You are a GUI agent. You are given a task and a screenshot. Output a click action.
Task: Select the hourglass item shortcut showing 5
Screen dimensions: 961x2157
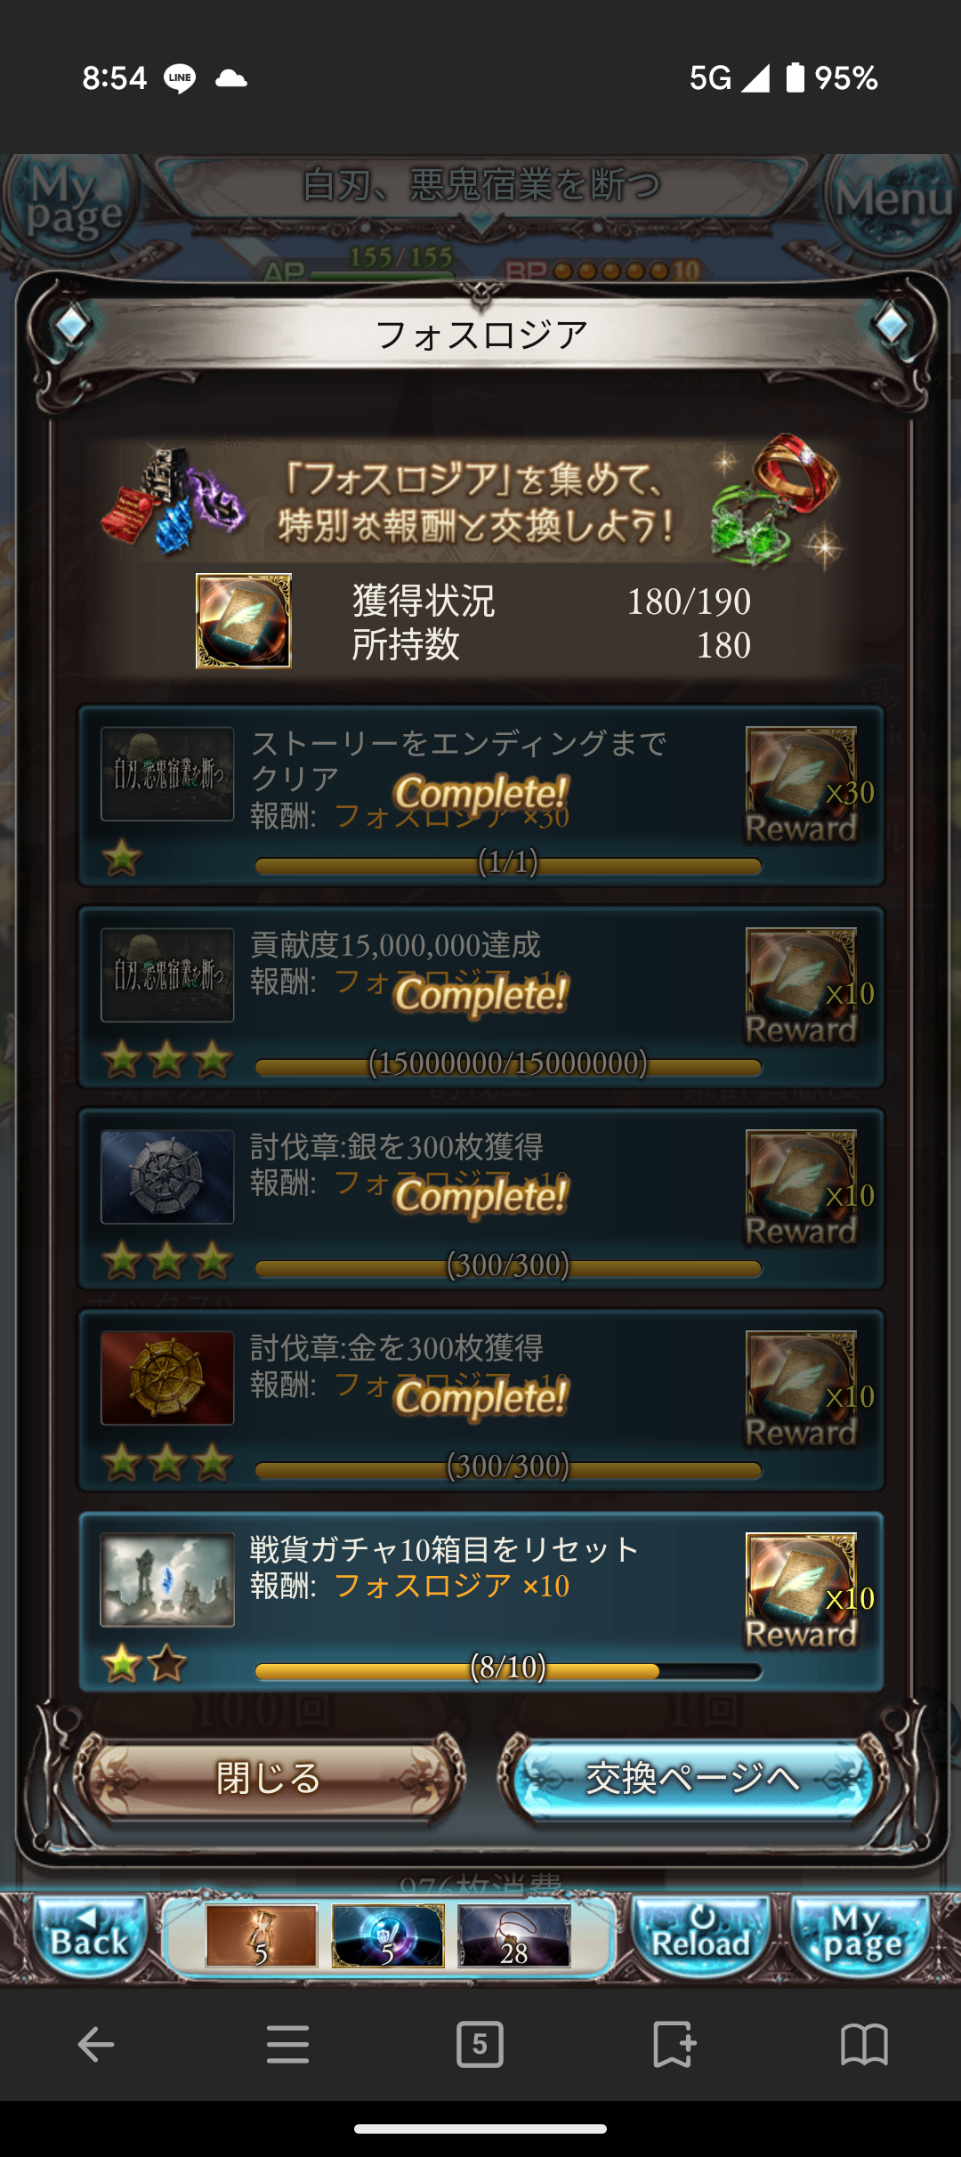click(262, 1936)
